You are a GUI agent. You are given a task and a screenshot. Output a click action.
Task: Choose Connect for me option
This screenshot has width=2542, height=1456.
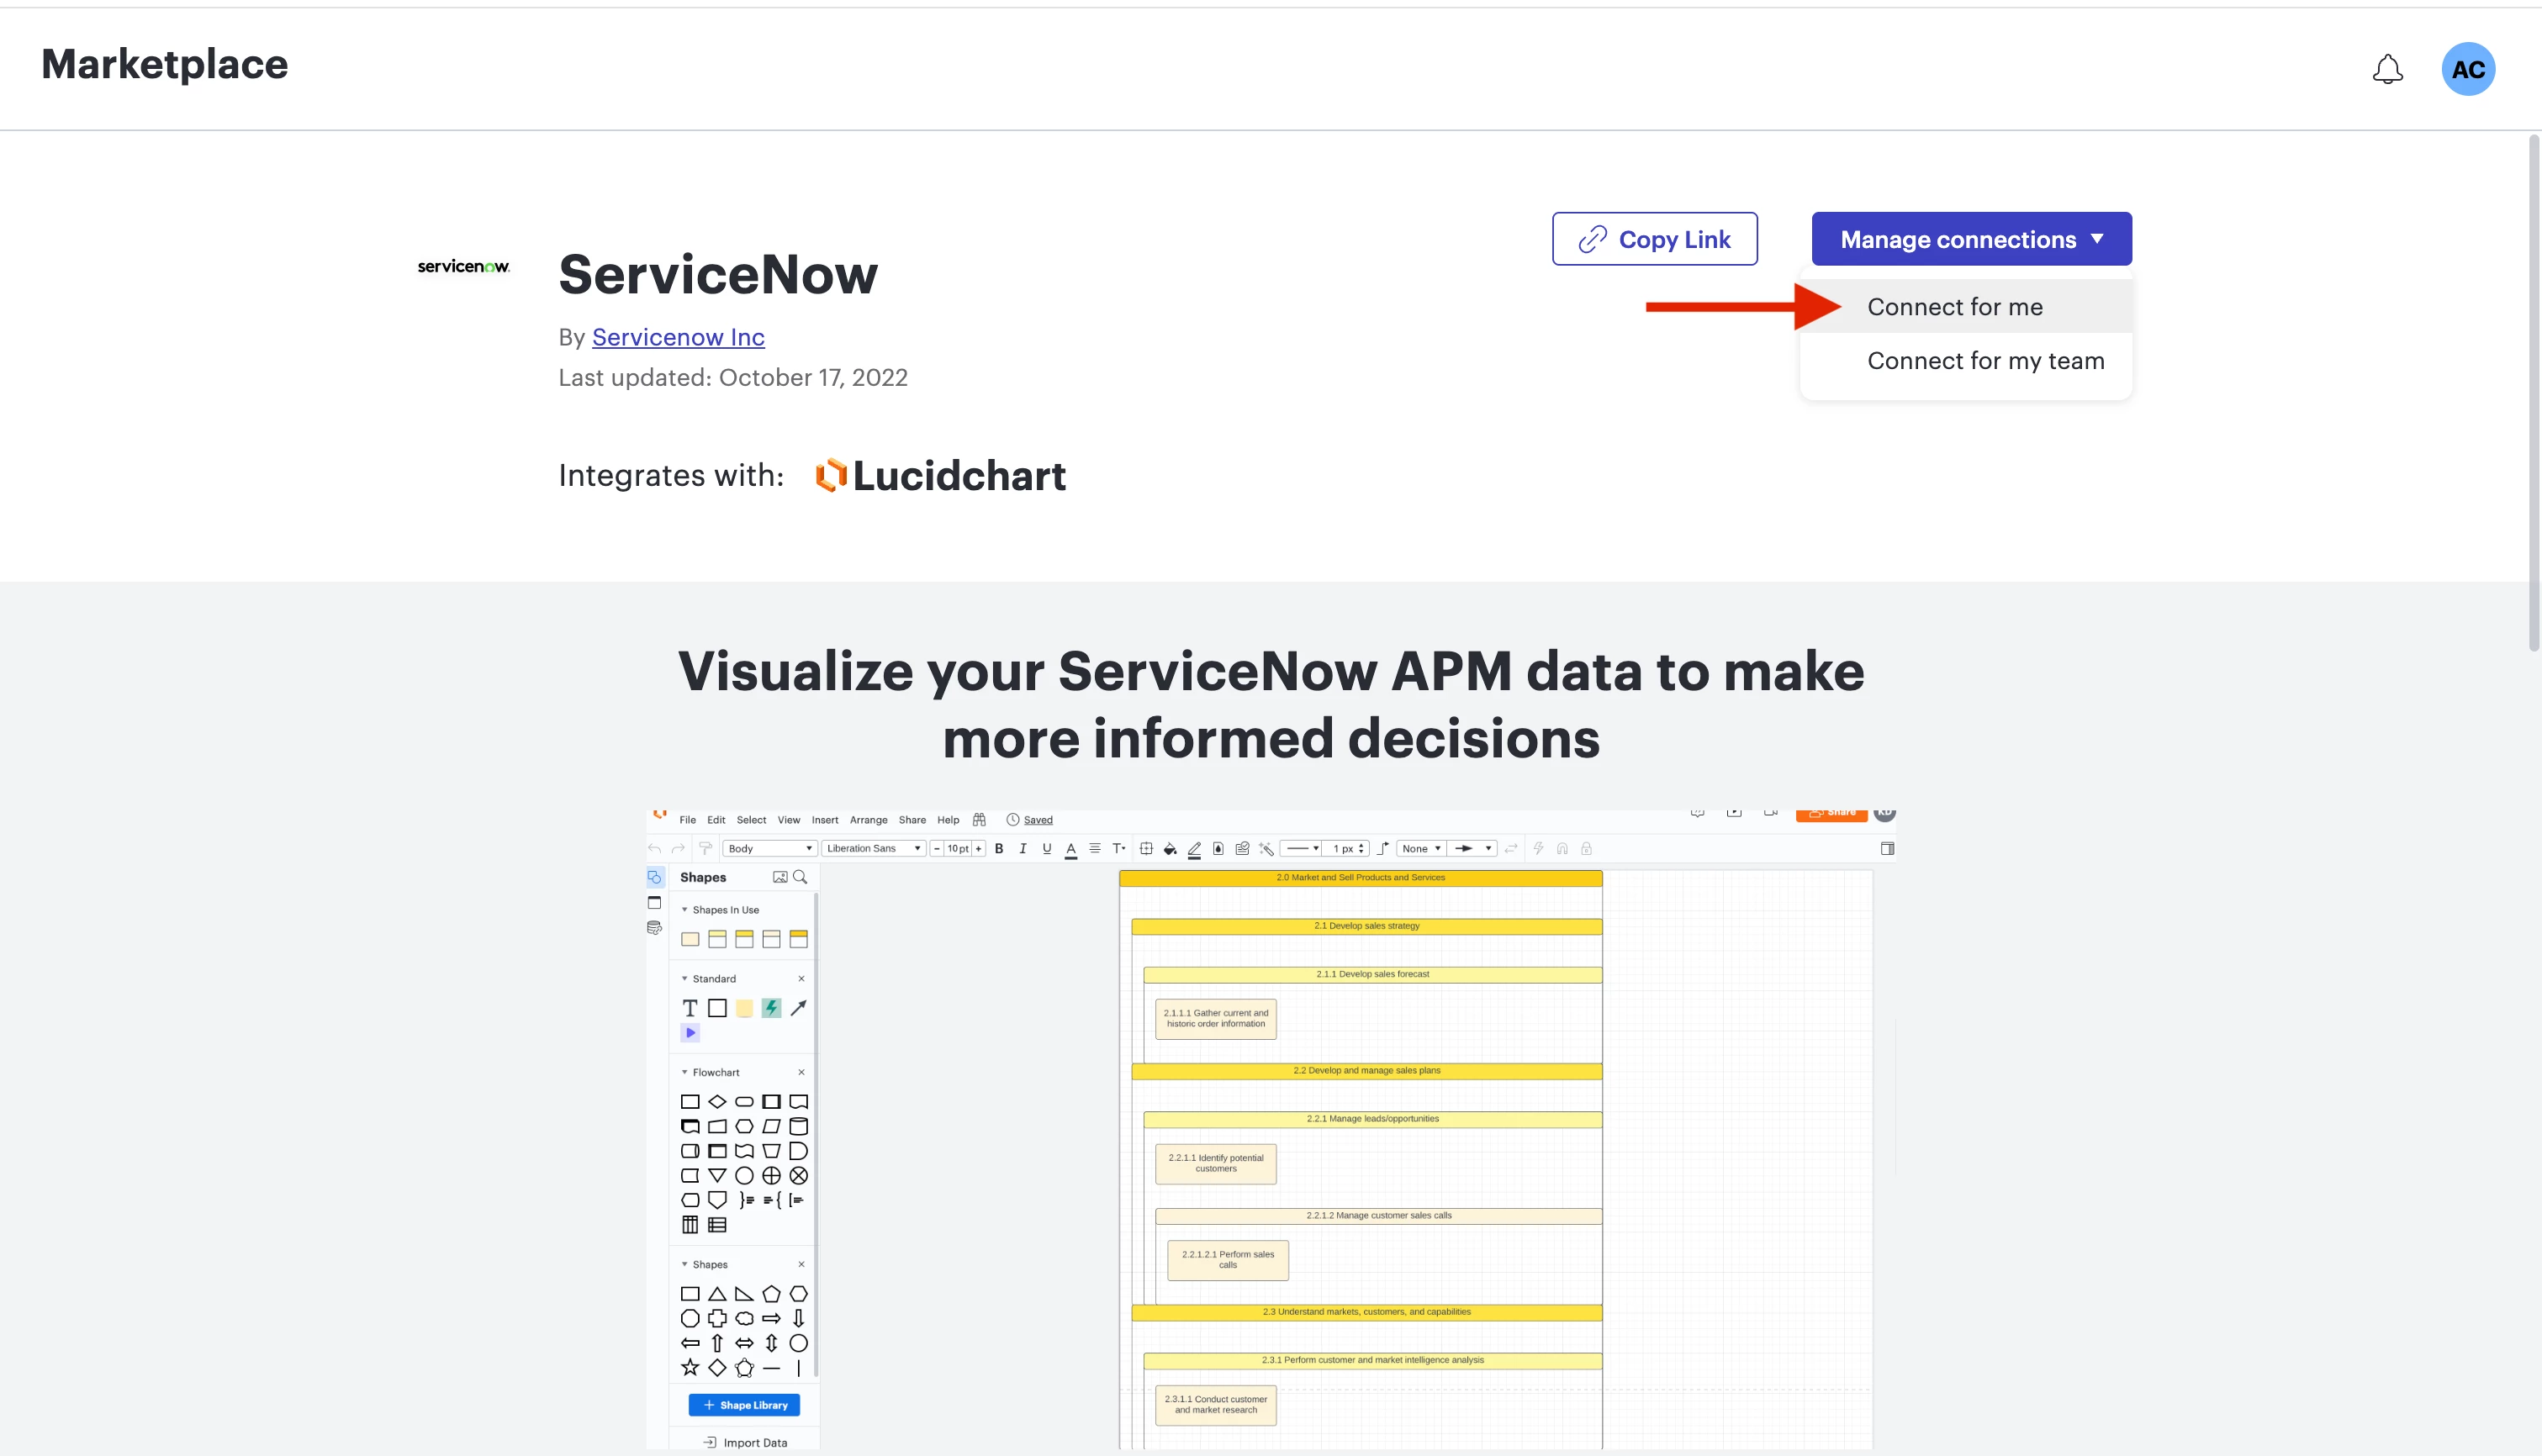(x=1954, y=307)
